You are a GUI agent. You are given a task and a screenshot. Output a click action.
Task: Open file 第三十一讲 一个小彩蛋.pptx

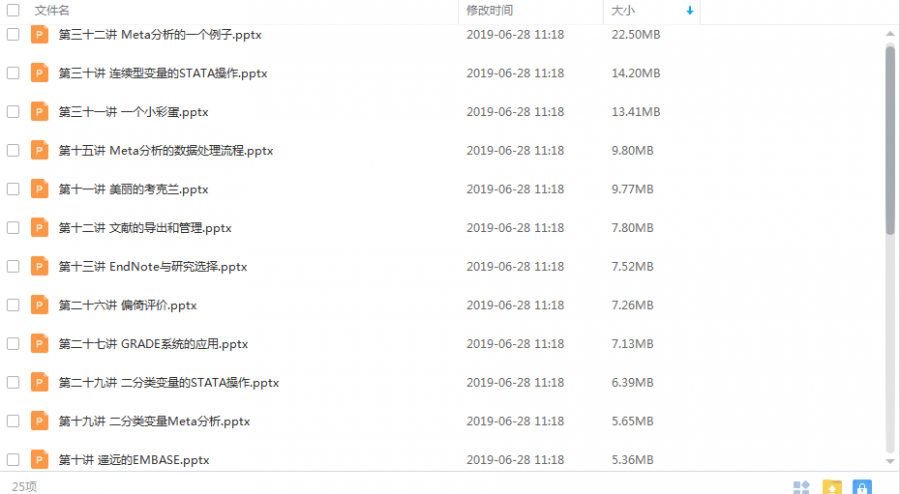[x=133, y=112]
